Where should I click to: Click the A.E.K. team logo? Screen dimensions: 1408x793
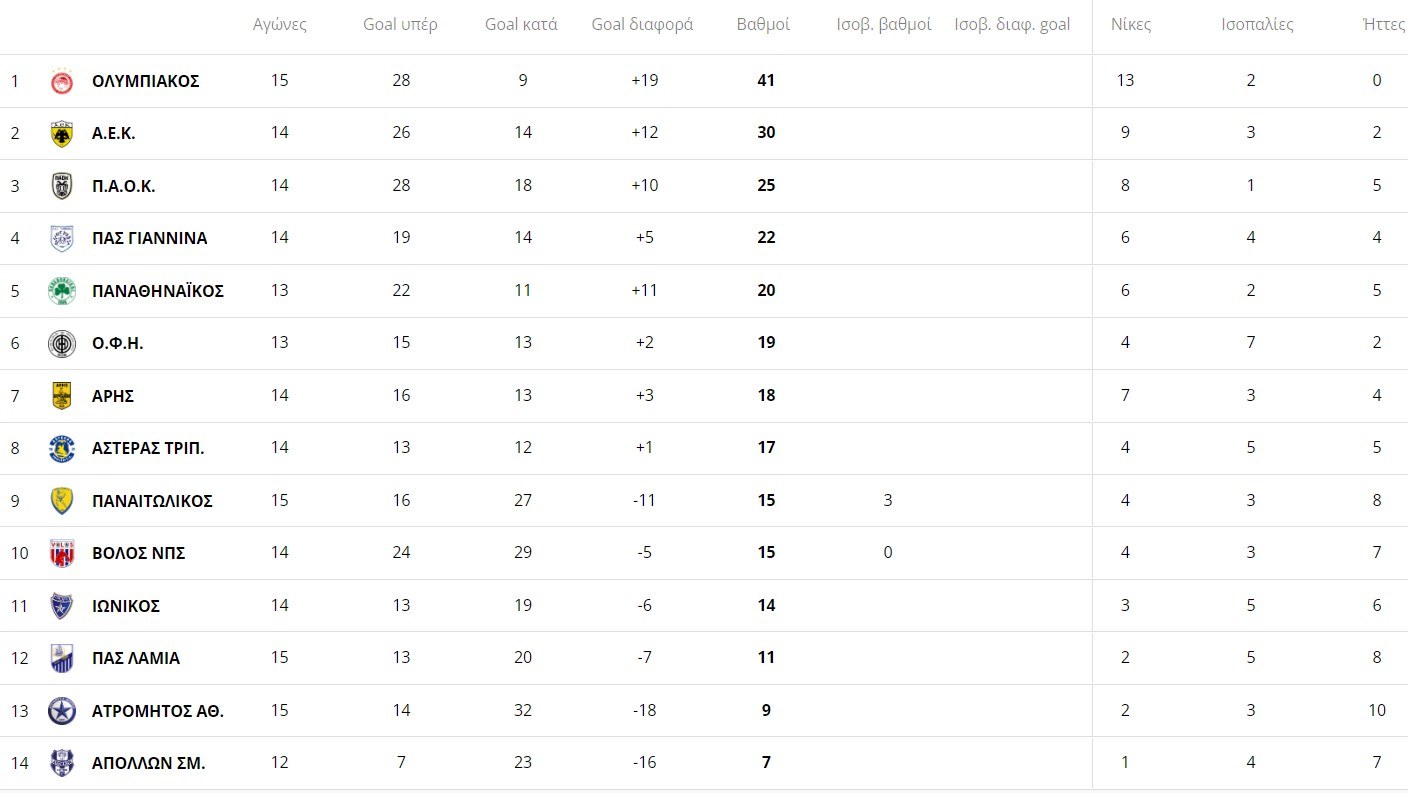coord(62,133)
